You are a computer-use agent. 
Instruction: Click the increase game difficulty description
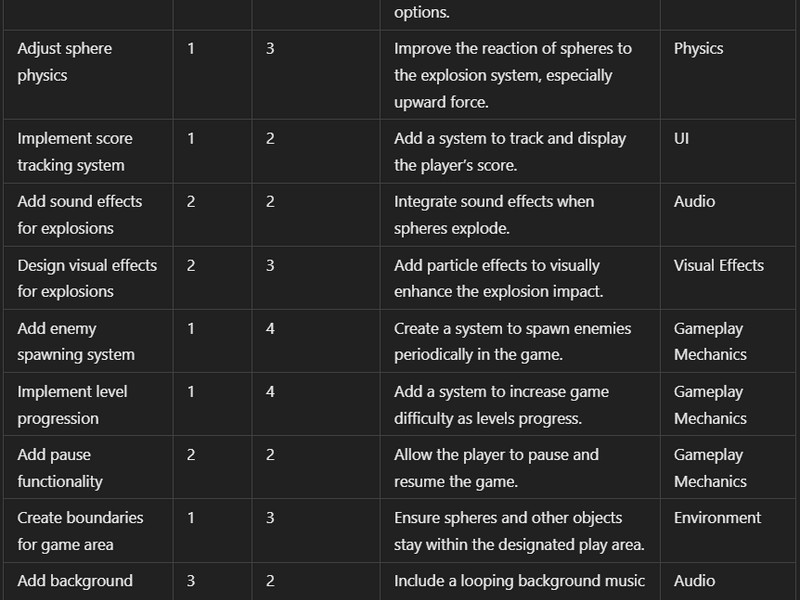coord(501,405)
